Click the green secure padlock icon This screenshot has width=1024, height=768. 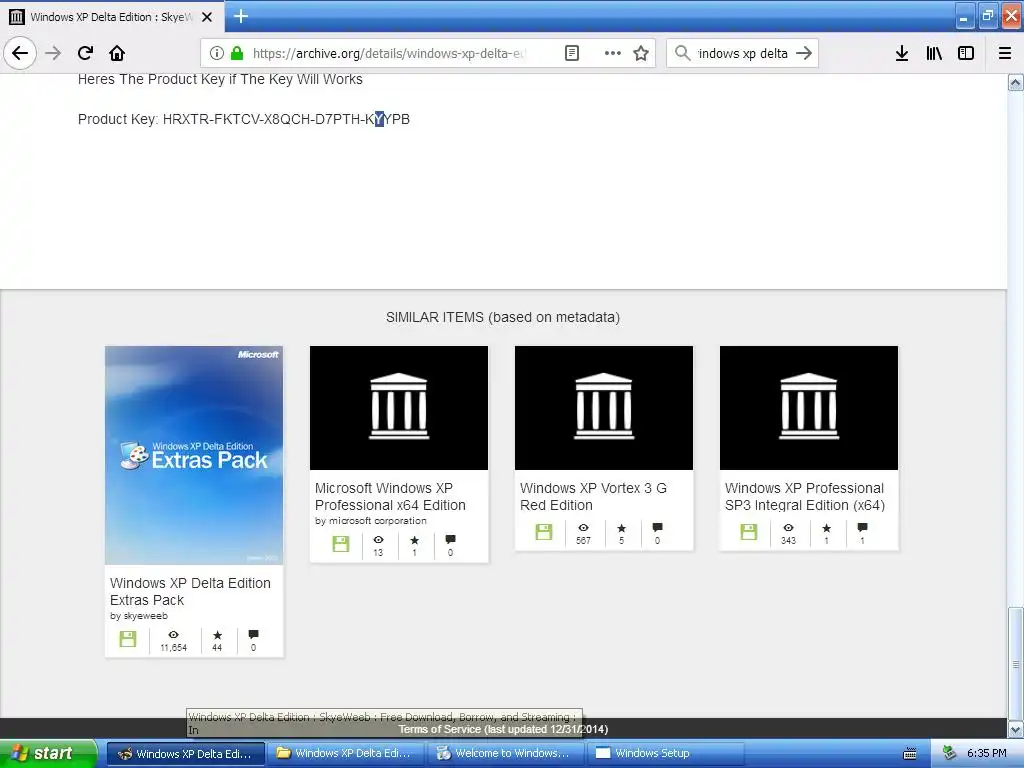click(x=238, y=53)
